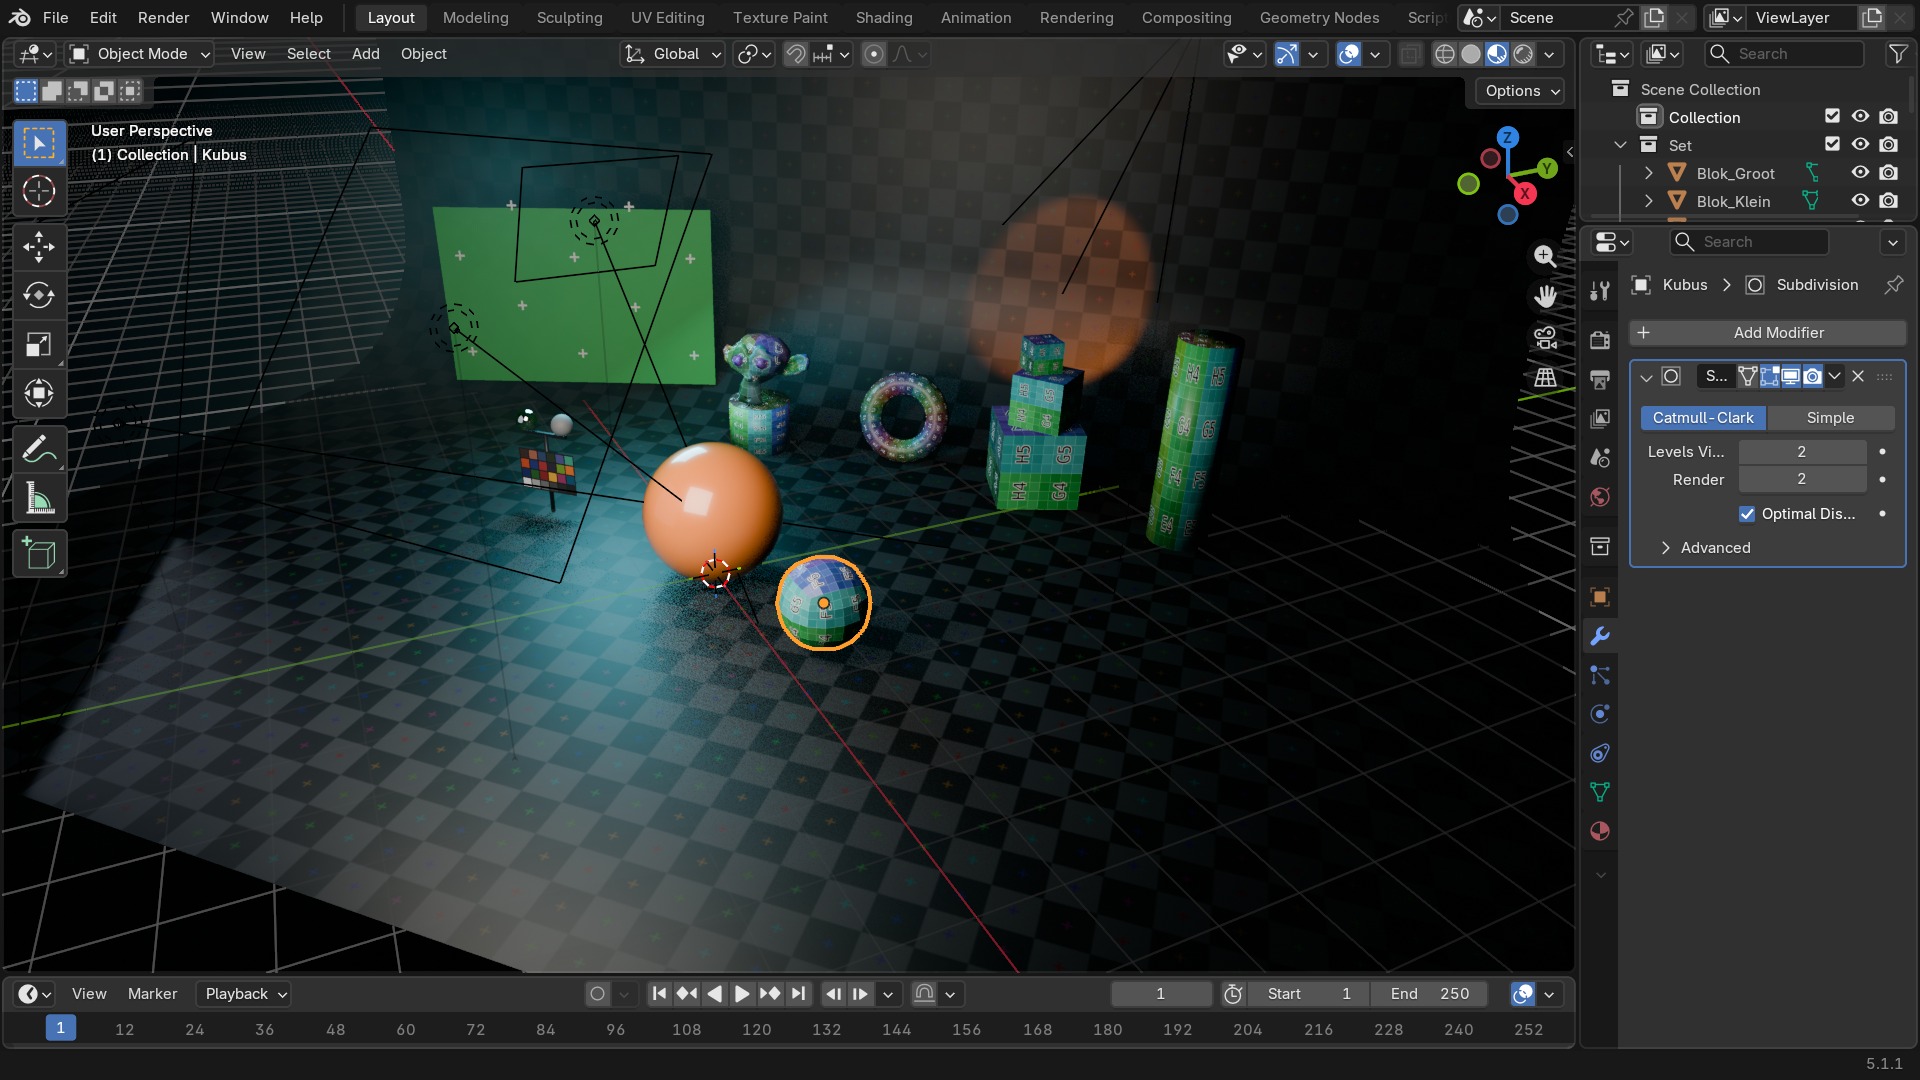Click the zoom viewport magnifier icon
The height and width of the screenshot is (1080, 1920).
pyautogui.click(x=1545, y=256)
